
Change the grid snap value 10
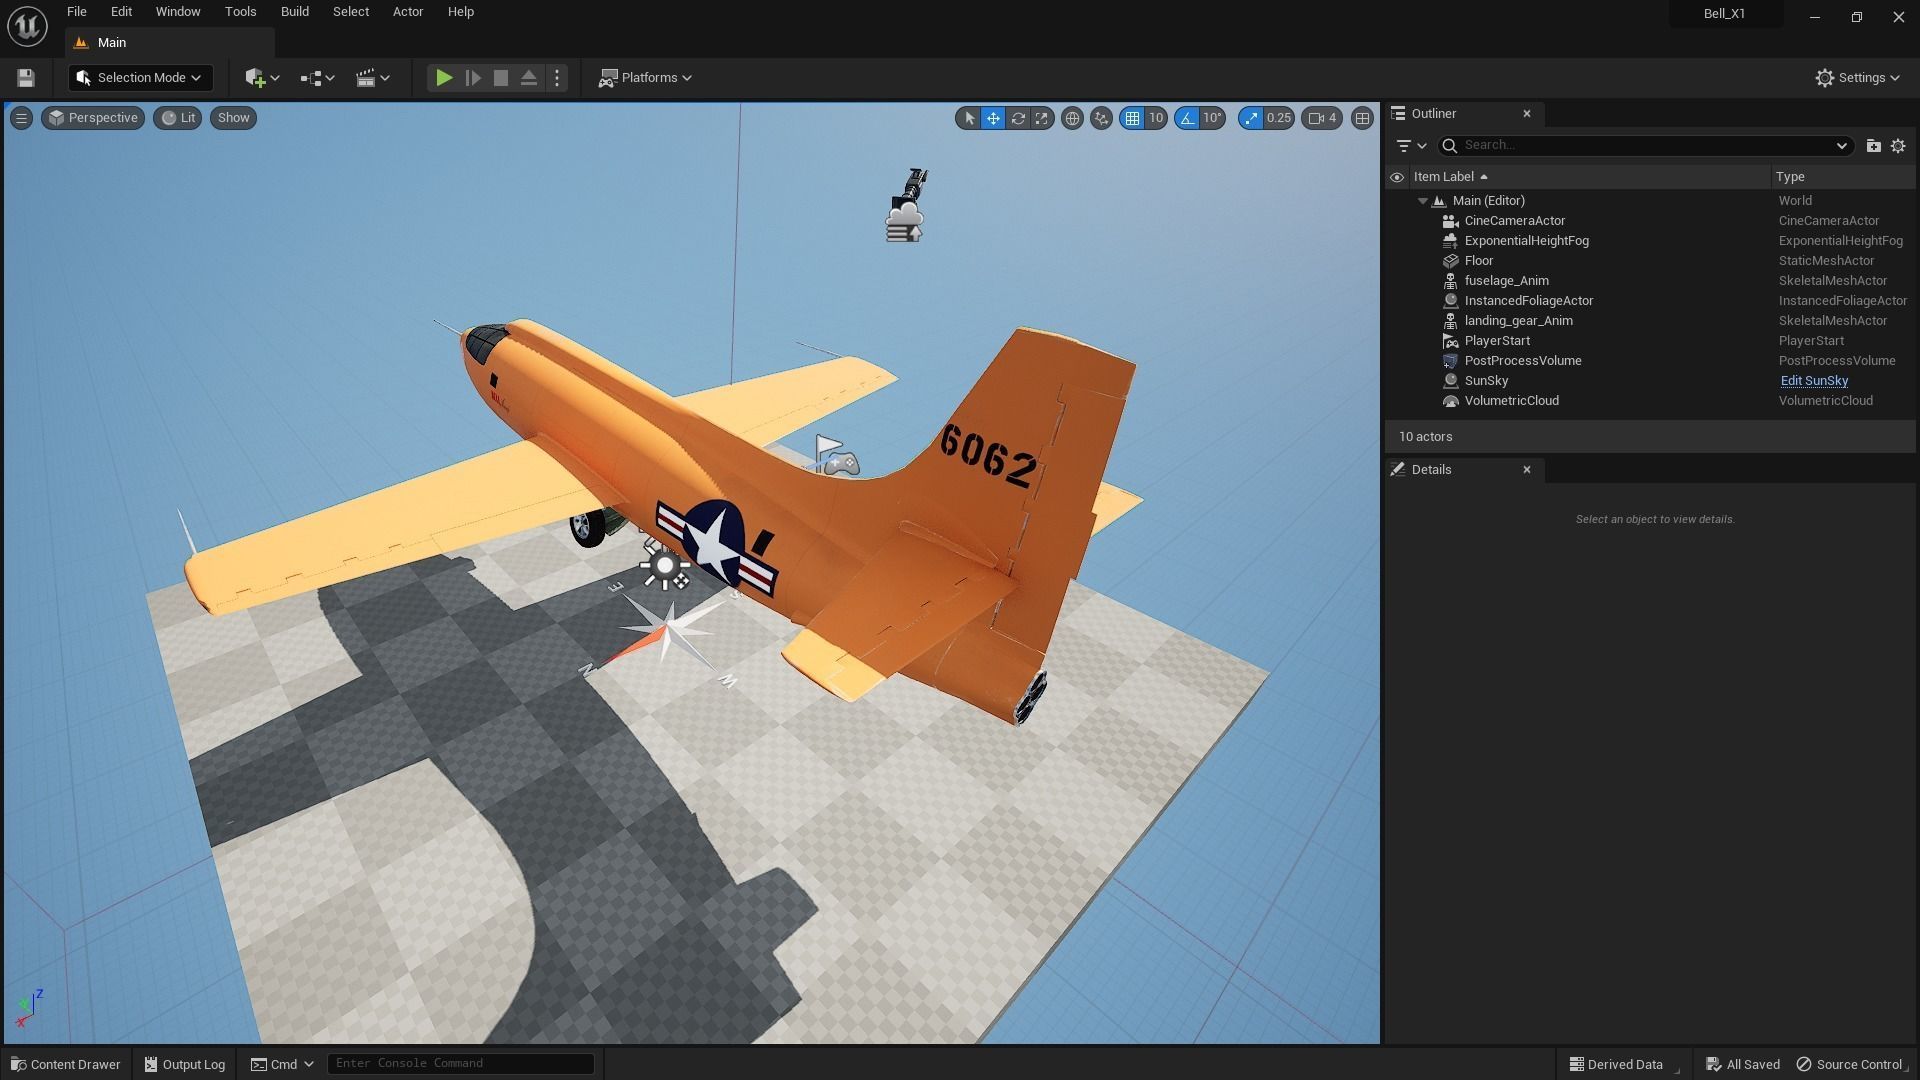pos(1156,118)
